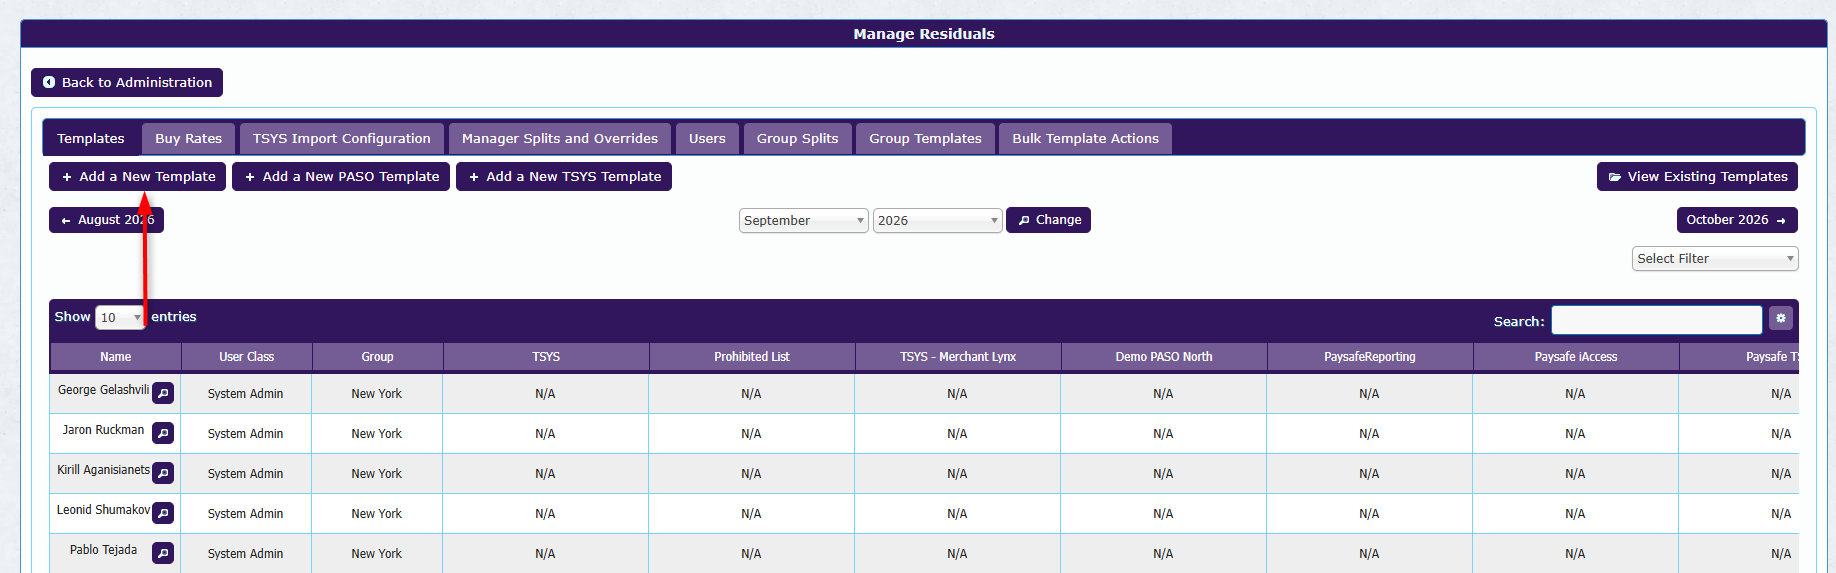Open the Select Filter dropdown
The image size is (1836, 573).
1715,258
